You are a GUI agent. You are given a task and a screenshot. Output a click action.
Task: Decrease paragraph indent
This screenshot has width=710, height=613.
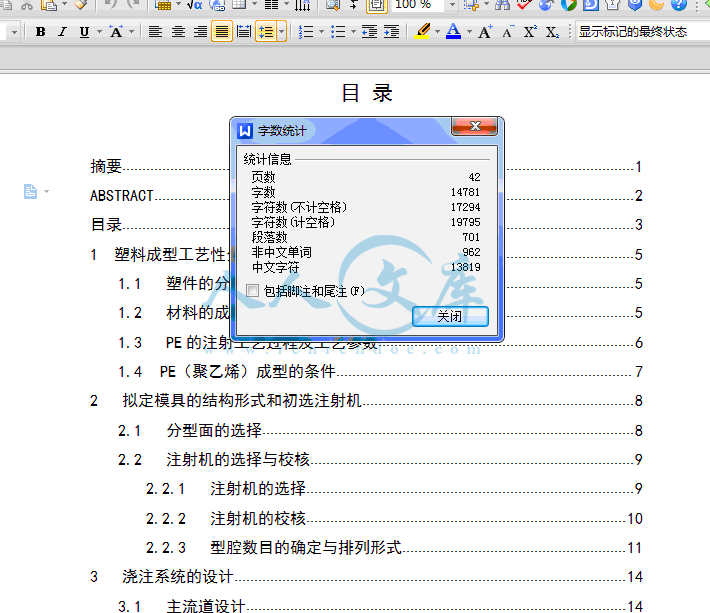pos(369,32)
